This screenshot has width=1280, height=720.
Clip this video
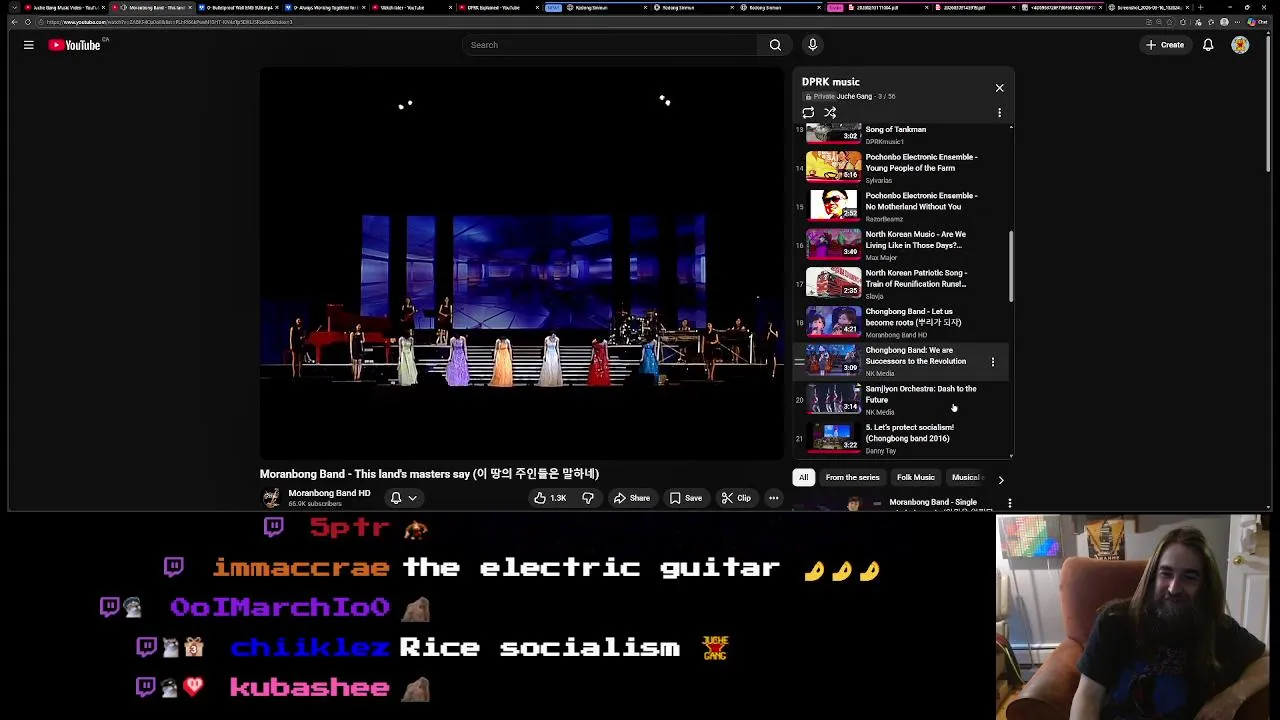736,498
